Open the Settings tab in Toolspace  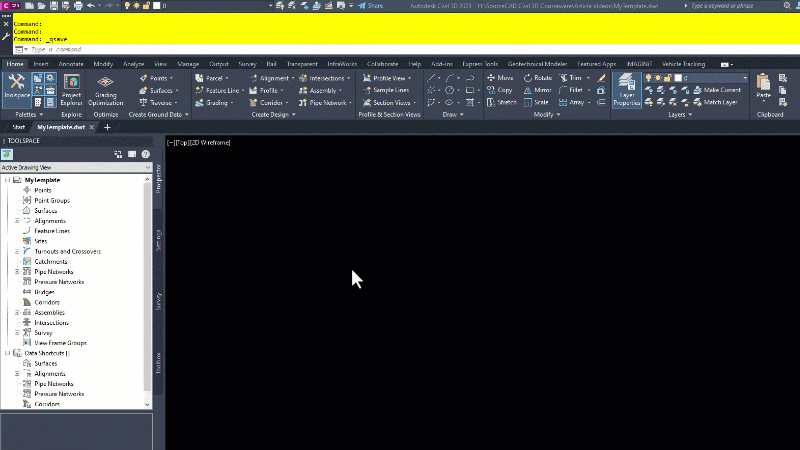click(158, 238)
